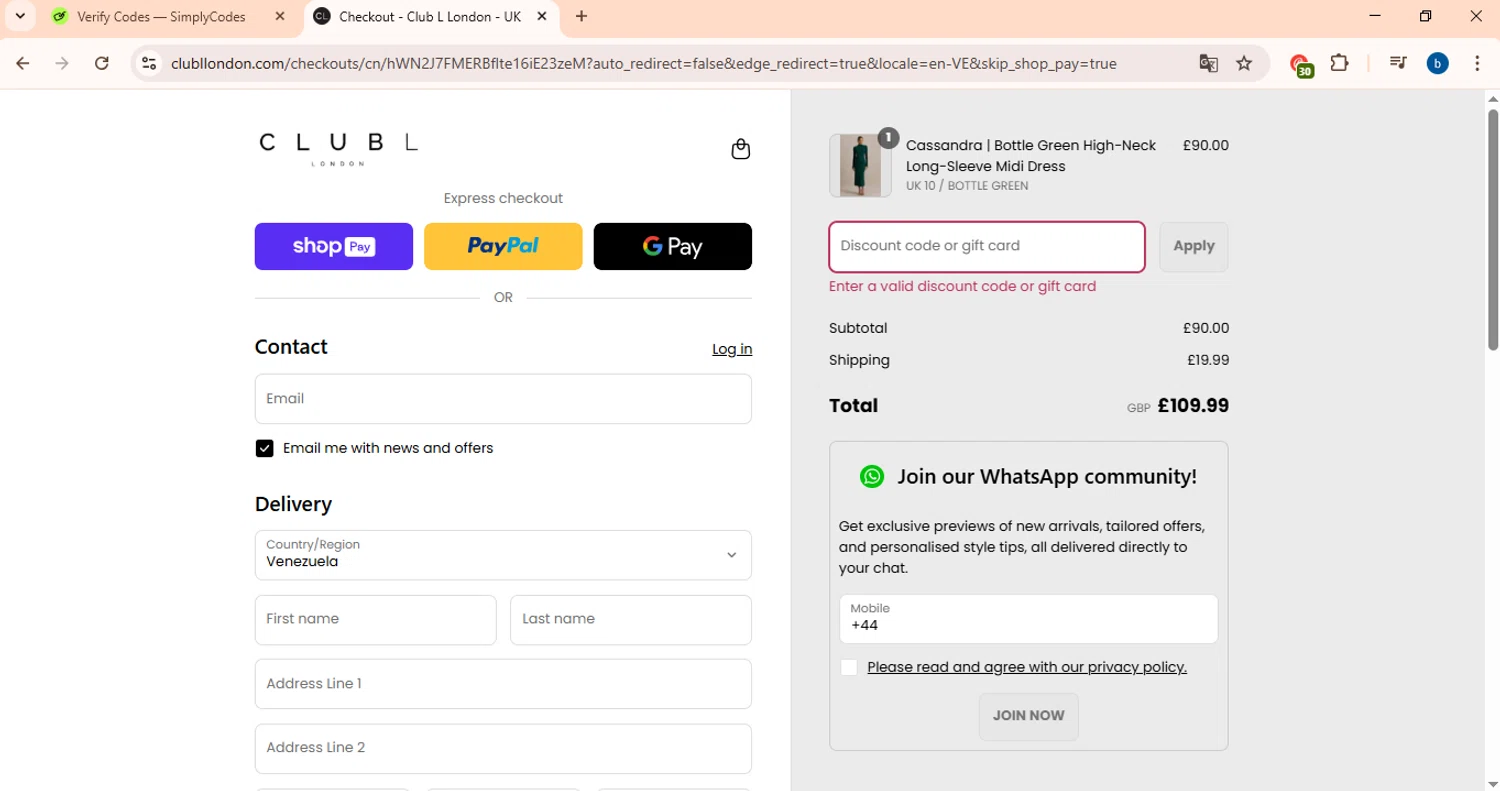
Task: Open site information icon in address bar
Action: pos(149,63)
